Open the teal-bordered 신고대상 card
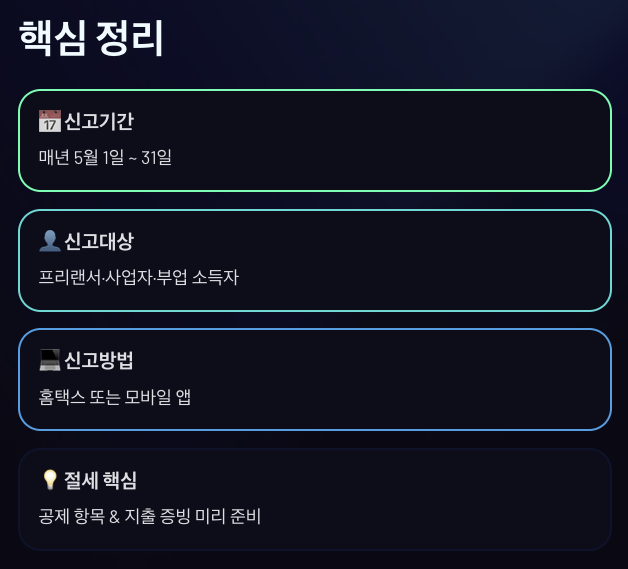 click(315, 260)
